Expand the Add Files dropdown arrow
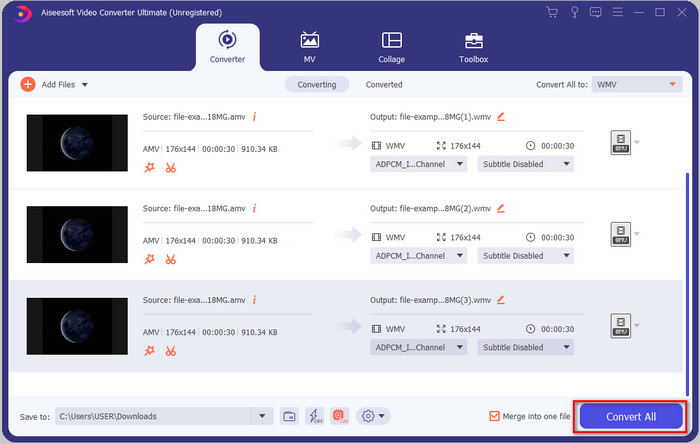Viewport: 700px width, 444px height. tap(85, 85)
